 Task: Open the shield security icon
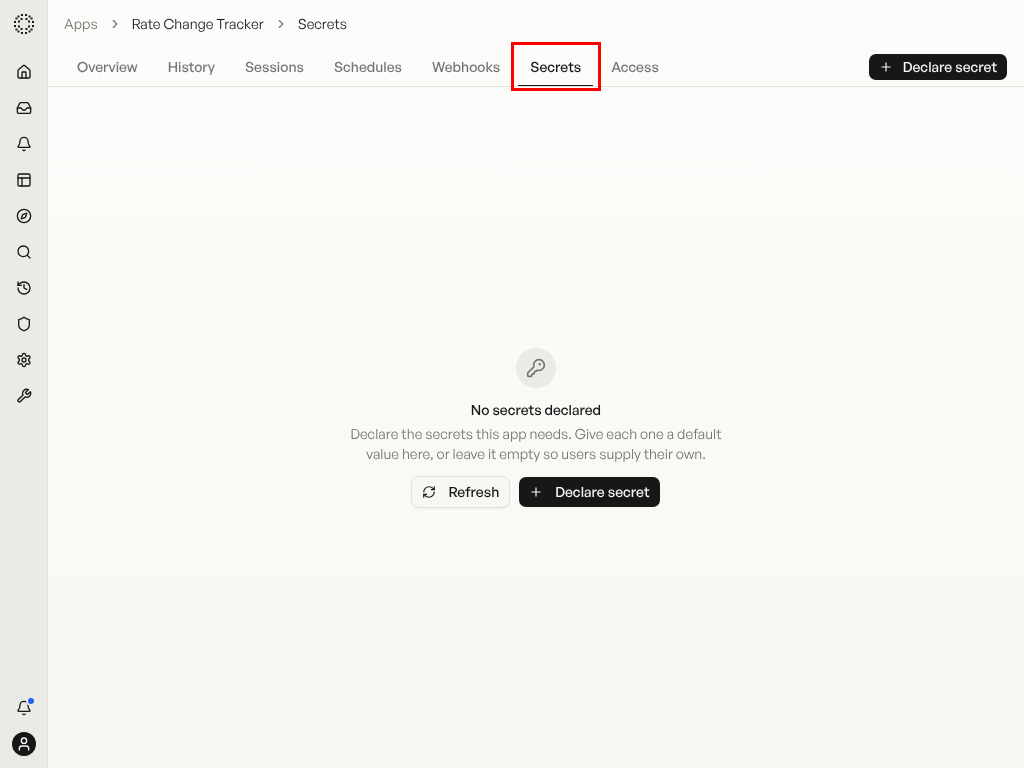pyautogui.click(x=24, y=324)
